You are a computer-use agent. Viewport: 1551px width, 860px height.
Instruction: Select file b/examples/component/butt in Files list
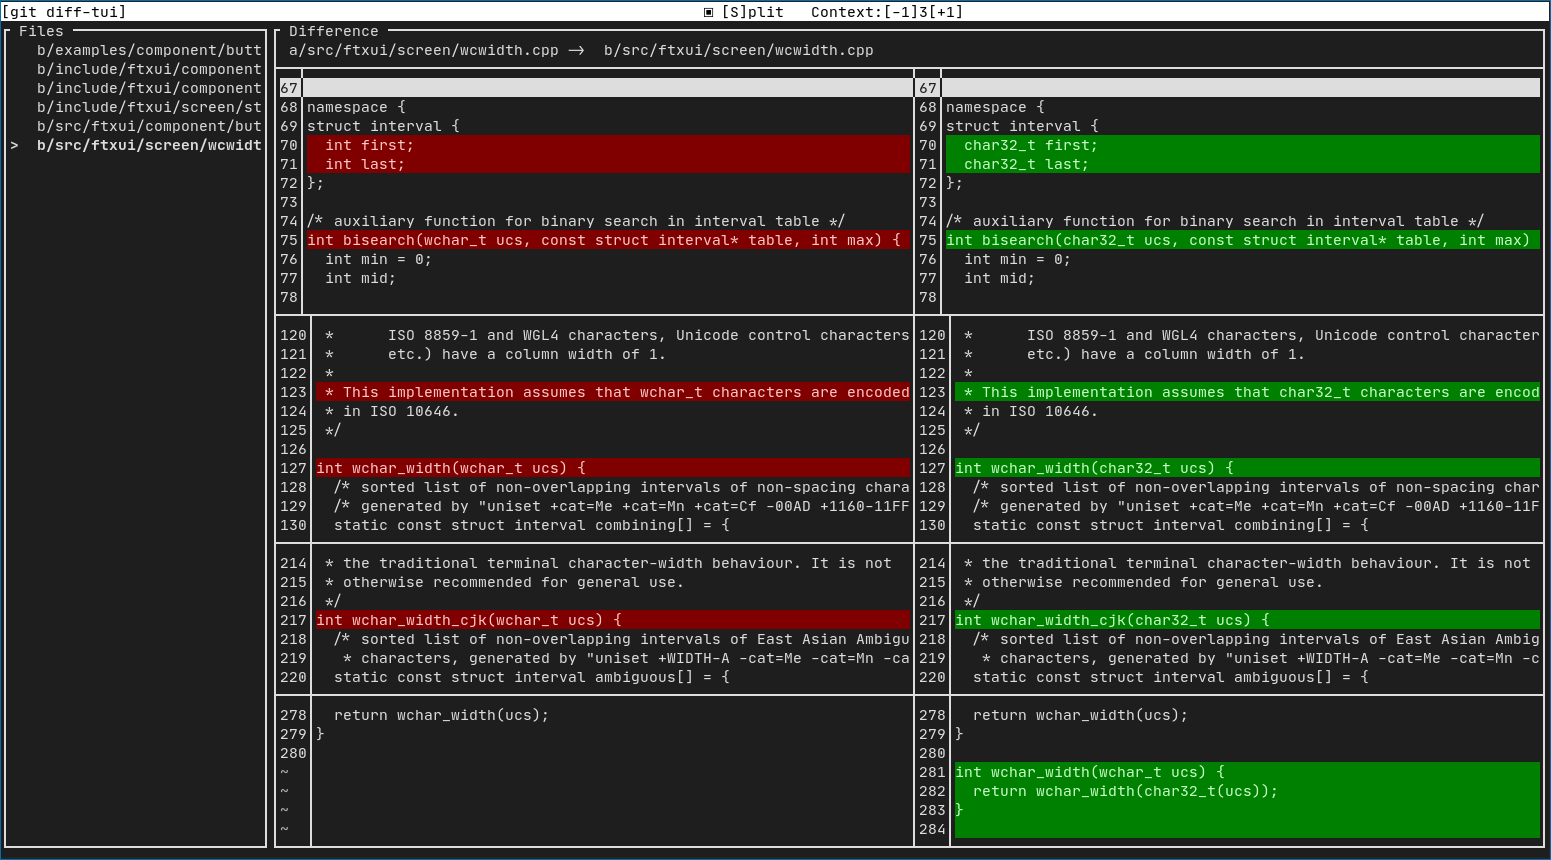[149, 50]
